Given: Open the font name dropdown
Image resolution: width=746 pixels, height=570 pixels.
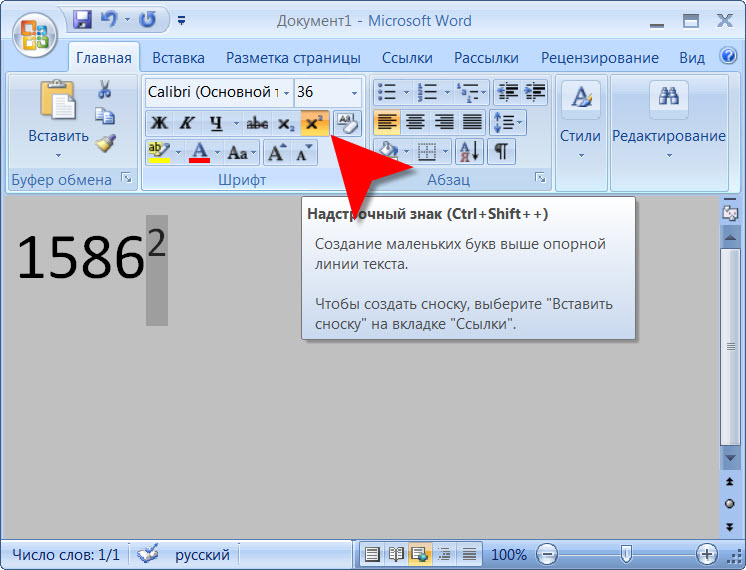Looking at the screenshot, I should tap(286, 92).
